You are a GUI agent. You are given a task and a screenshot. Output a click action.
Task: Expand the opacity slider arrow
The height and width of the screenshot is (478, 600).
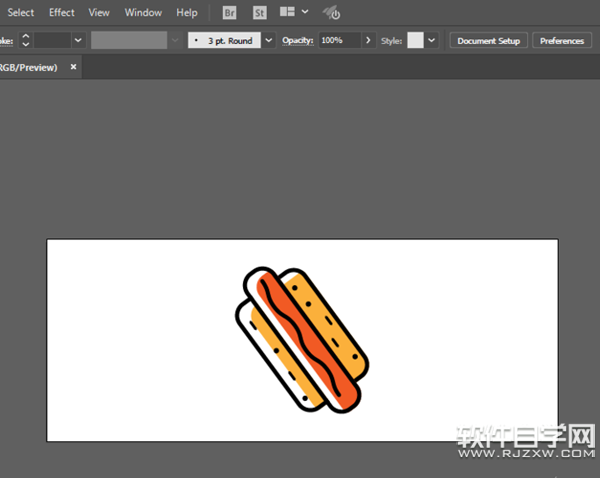368,41
